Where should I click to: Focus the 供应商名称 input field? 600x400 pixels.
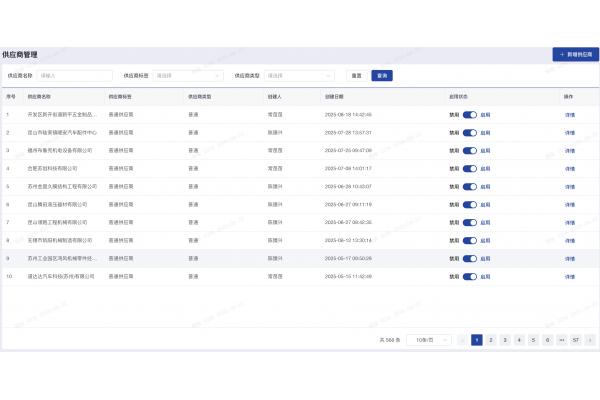click(x=75, y=75)
